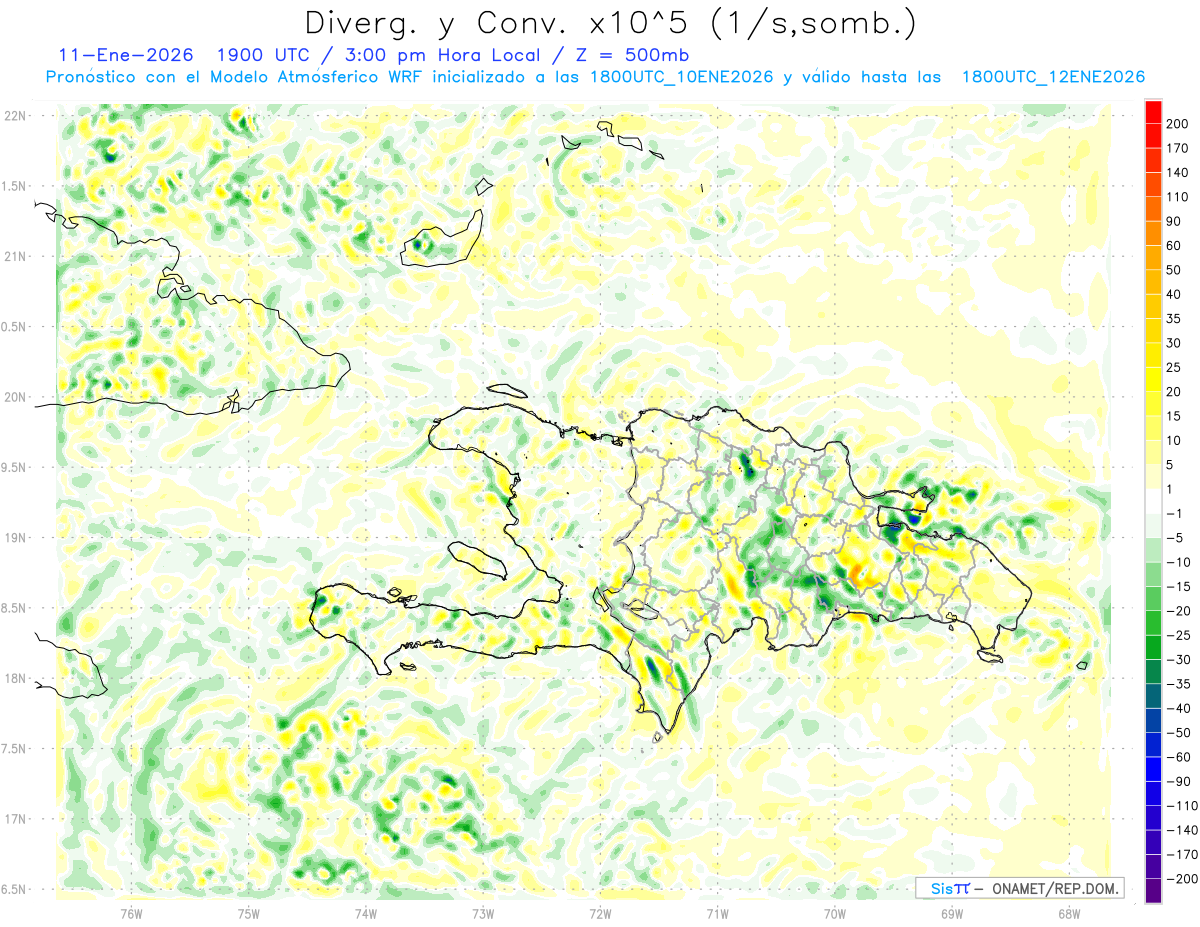Click the '73W' longitude label

coord(483,912)
